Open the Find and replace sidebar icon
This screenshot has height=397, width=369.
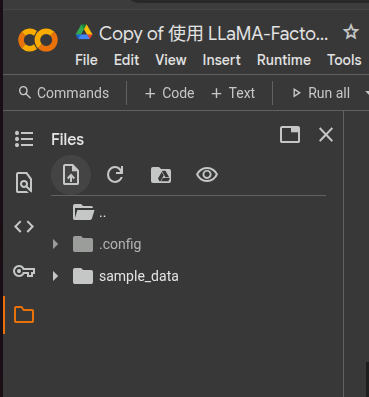(24, 182)
